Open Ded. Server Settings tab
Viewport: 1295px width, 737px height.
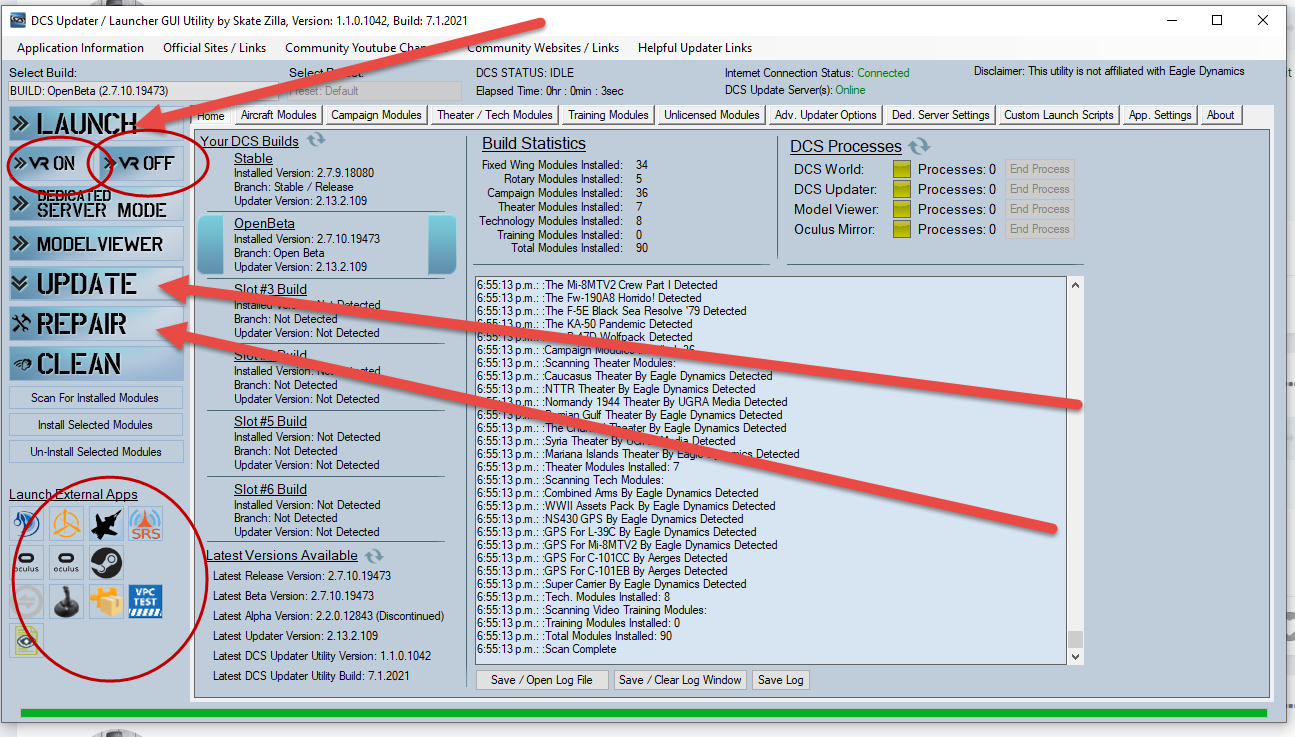point(941,115)
